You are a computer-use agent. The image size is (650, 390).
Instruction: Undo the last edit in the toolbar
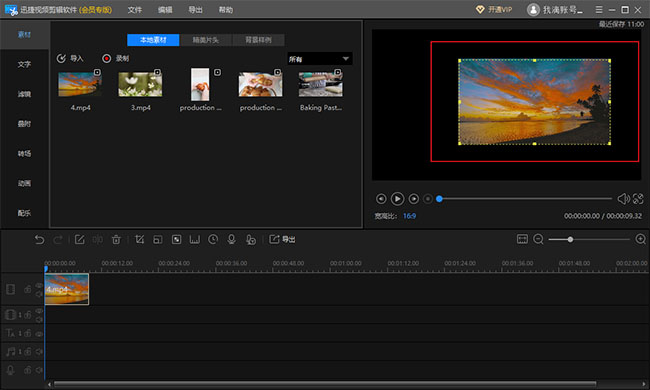click(39, 240)
